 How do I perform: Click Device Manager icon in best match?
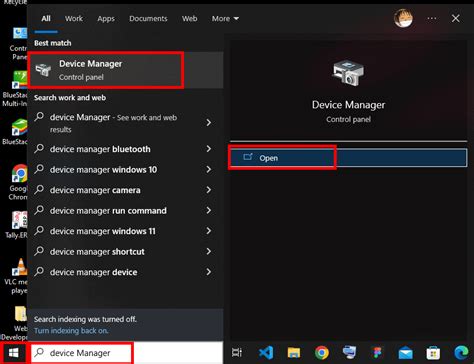pyautogui.click(x=43, y=70)
